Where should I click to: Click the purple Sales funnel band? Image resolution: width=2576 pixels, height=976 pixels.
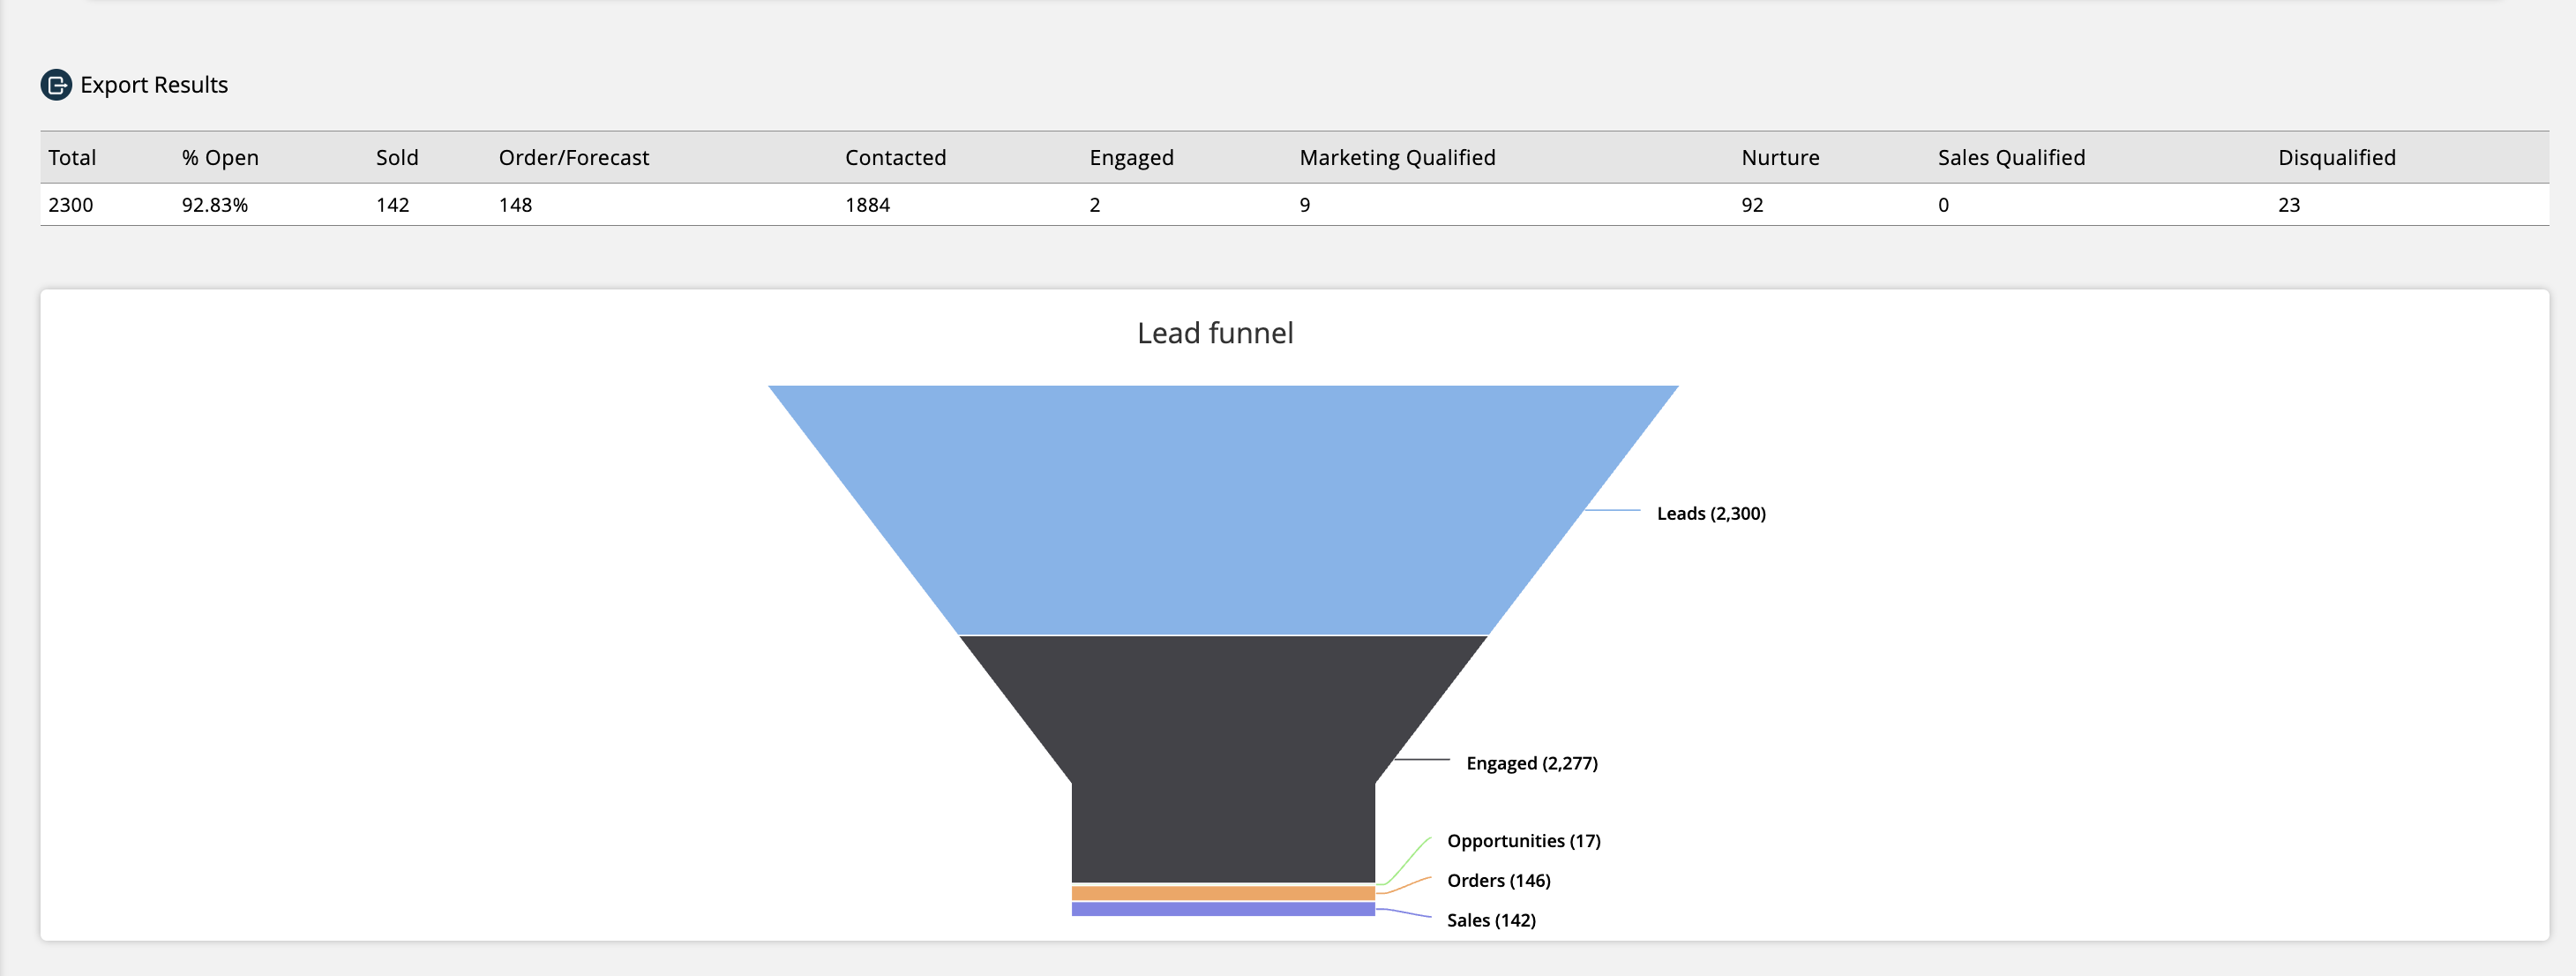tap(1222, 909)
